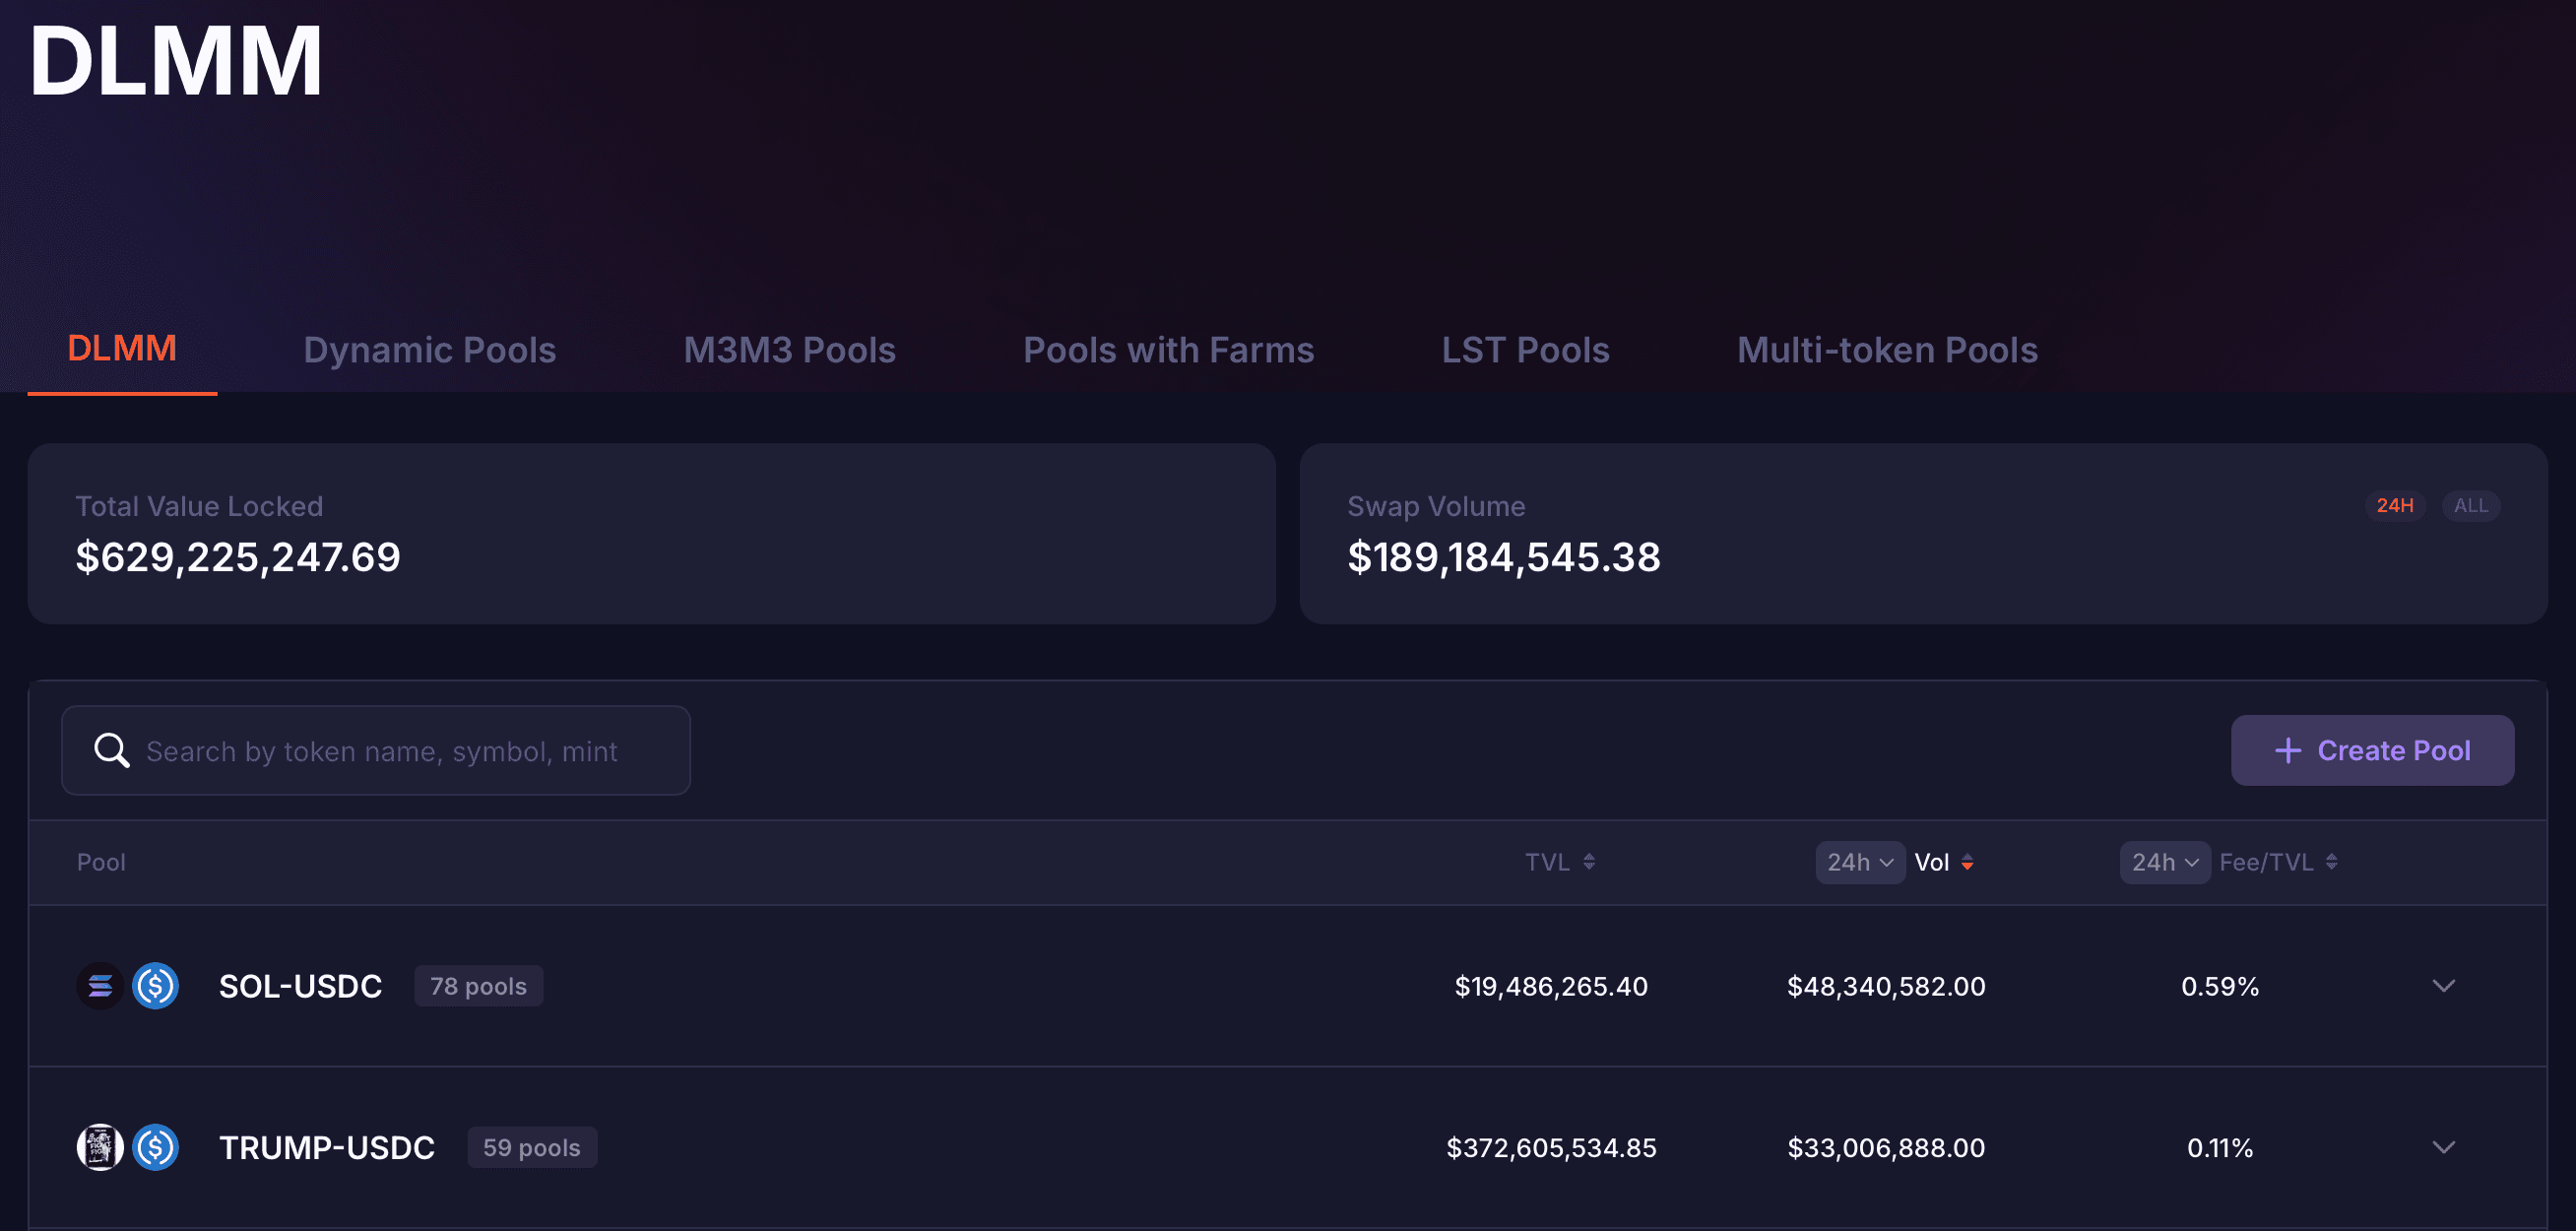Open the Vol 24h timeframe dropdown
This screenshot has width=2576, height=1231.
(x=1860, y=862)
